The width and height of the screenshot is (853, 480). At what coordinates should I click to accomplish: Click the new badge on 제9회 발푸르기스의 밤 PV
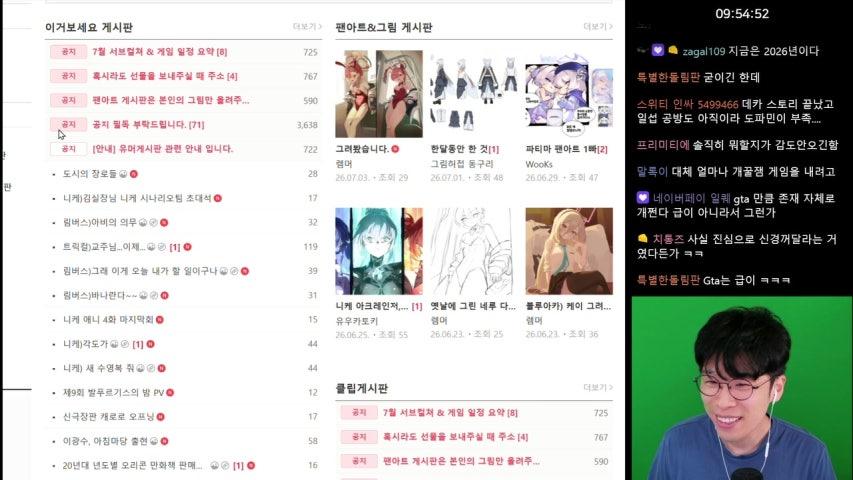tap(170, 392)
